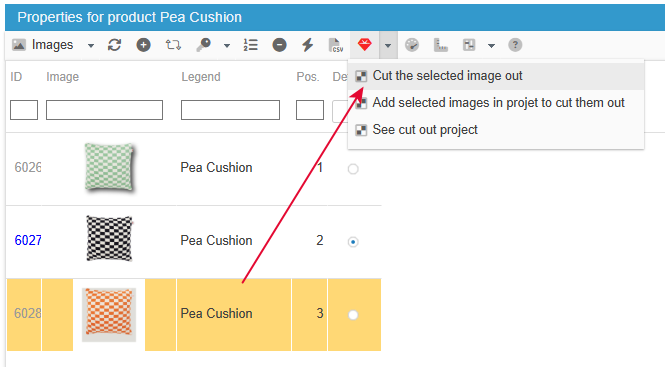Select default radio button for image 6027
The height and width of the screenshot is (367, 665).
coord(353,242)
